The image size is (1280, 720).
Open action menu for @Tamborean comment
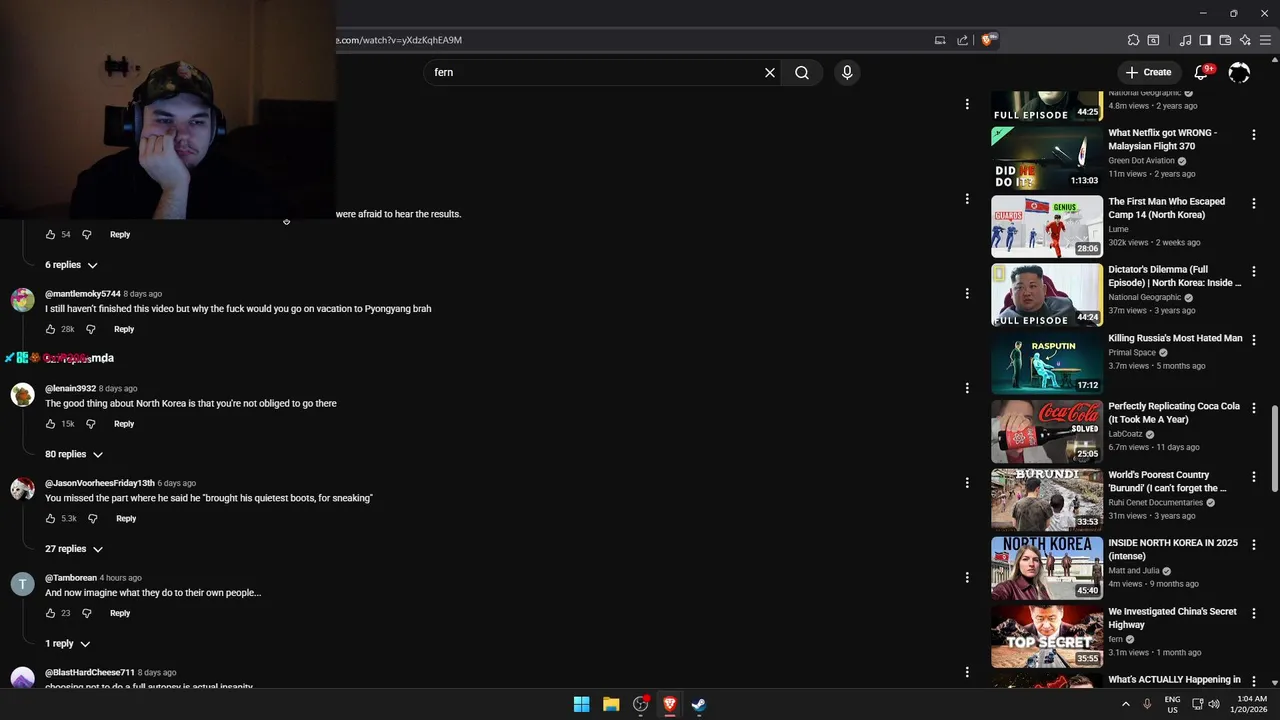point(967,577)
